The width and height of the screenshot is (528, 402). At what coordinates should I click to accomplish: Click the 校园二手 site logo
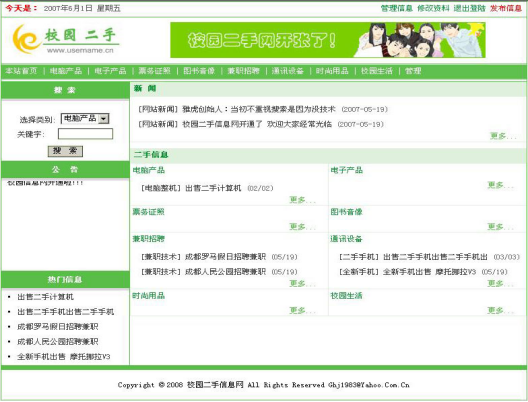click(x=66, y=39)
